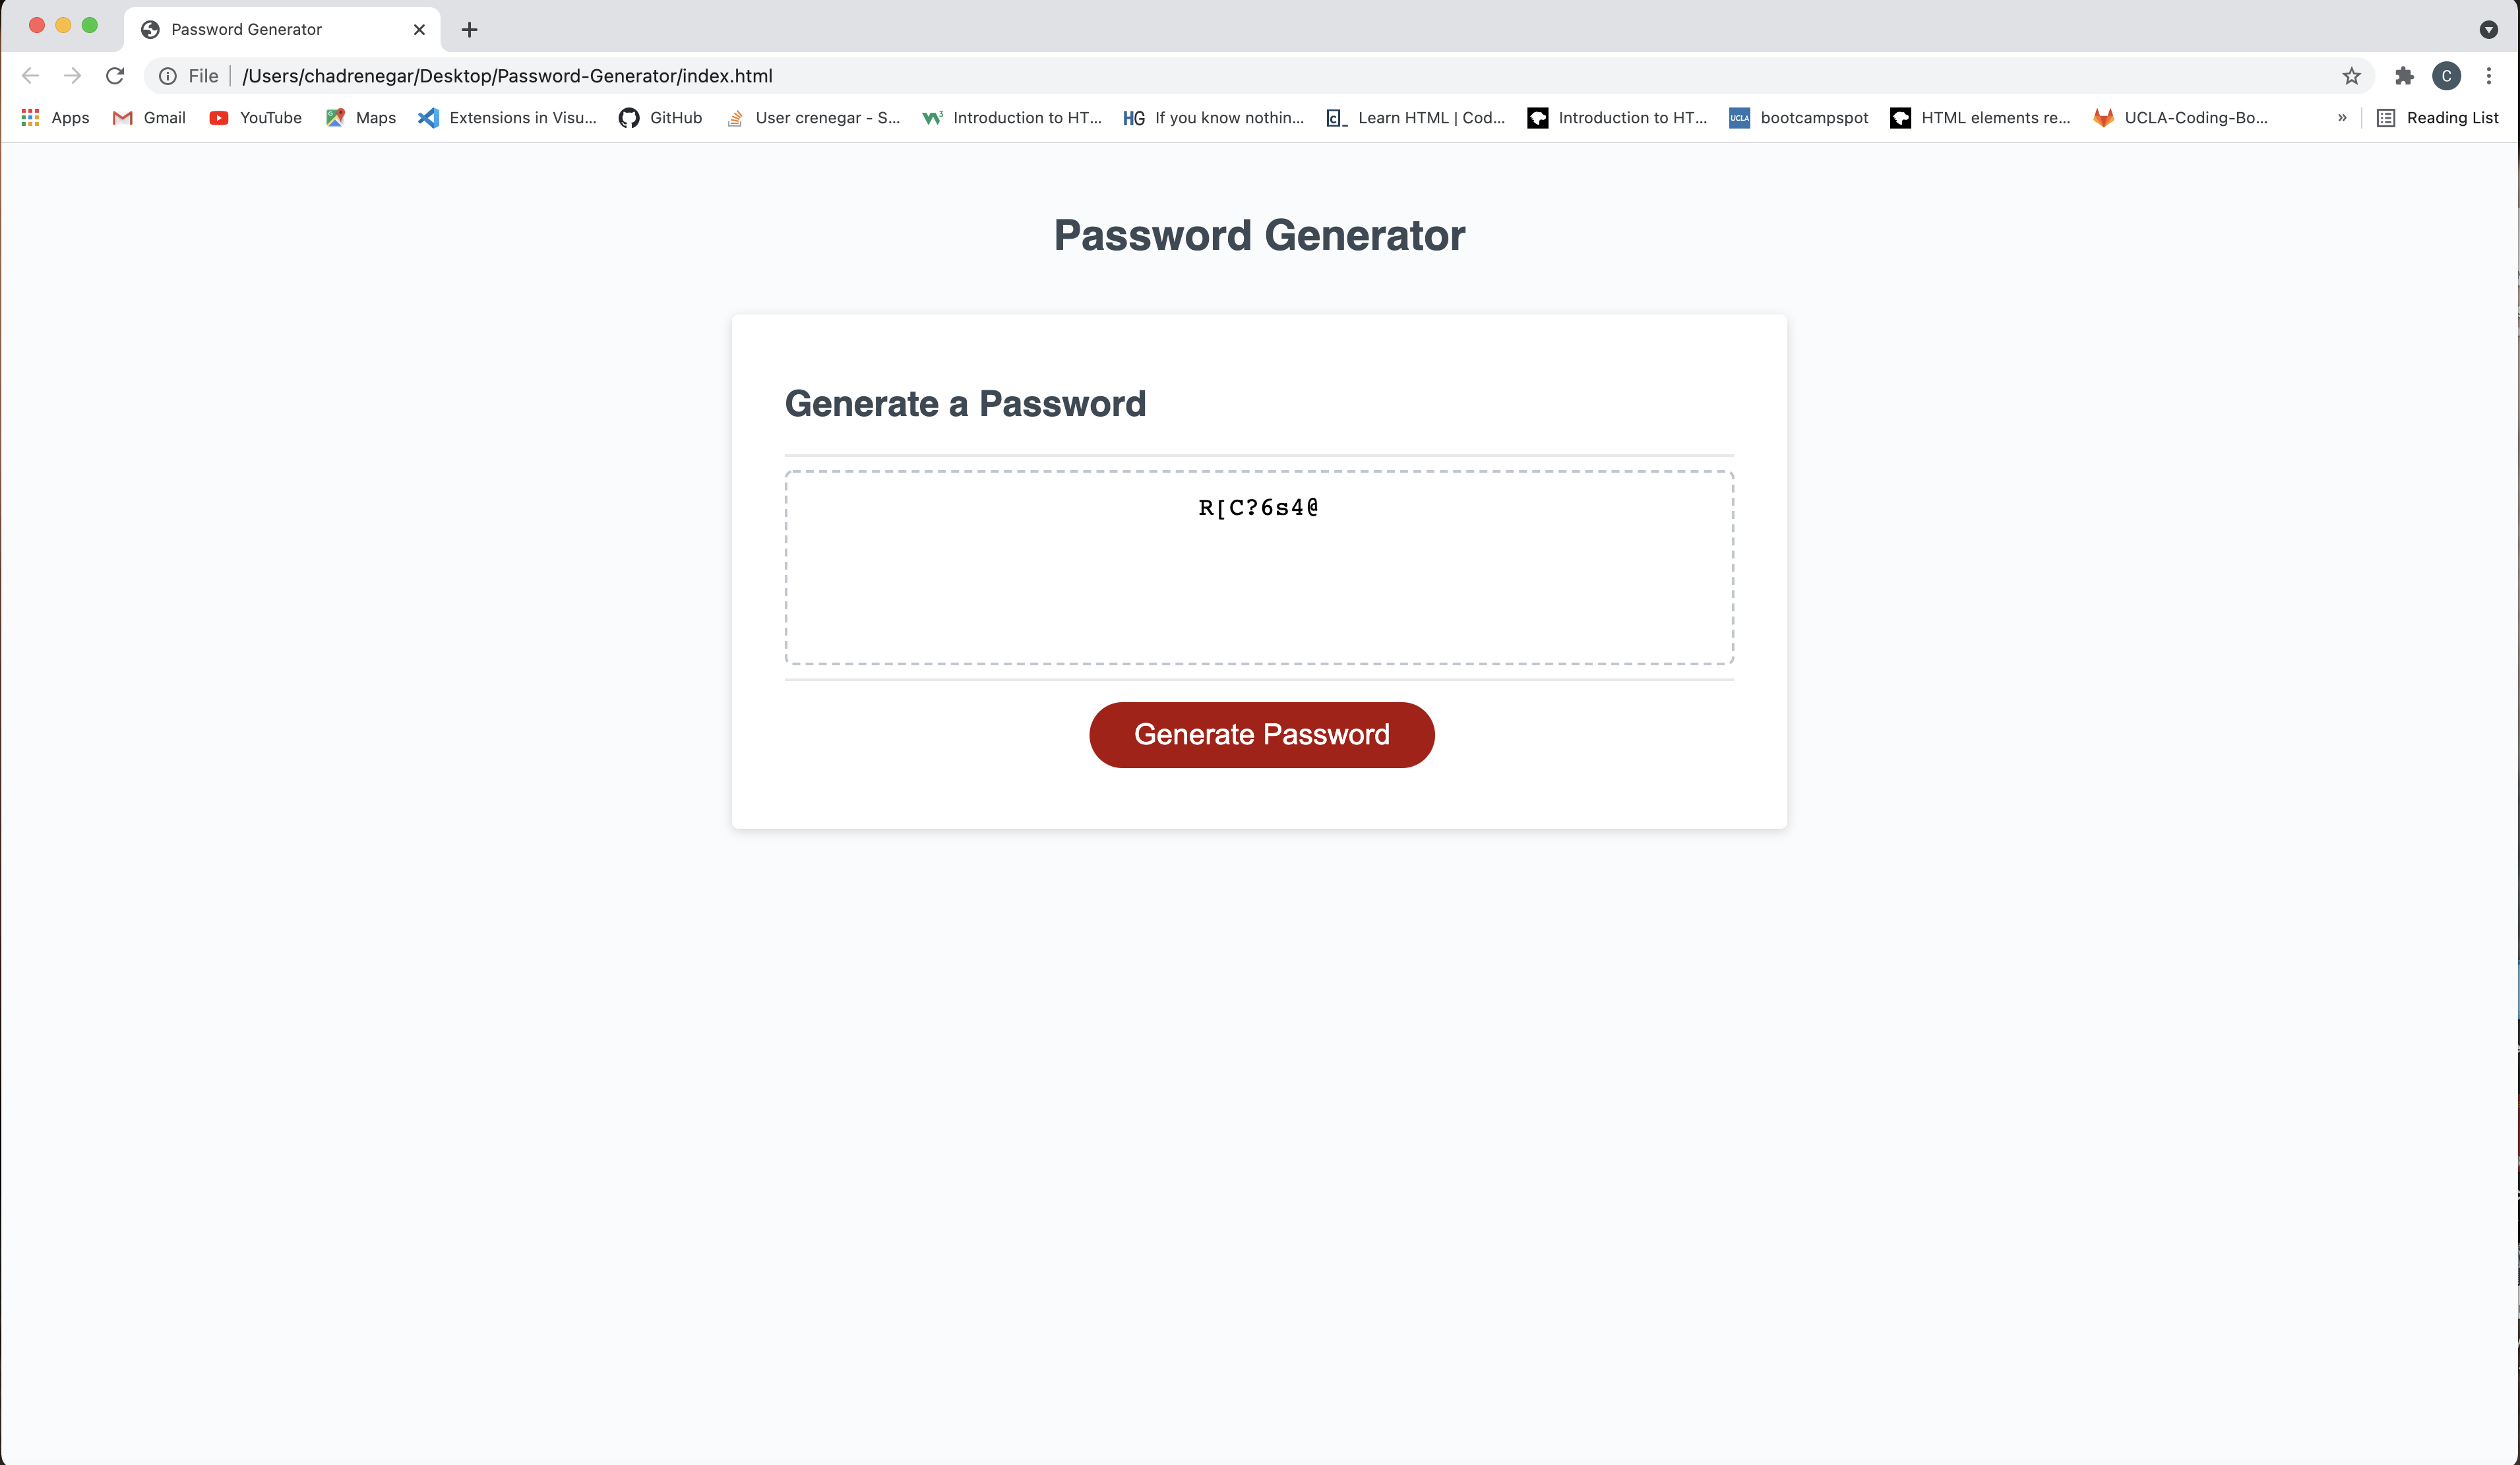Open the Reading List panel

2438,118
